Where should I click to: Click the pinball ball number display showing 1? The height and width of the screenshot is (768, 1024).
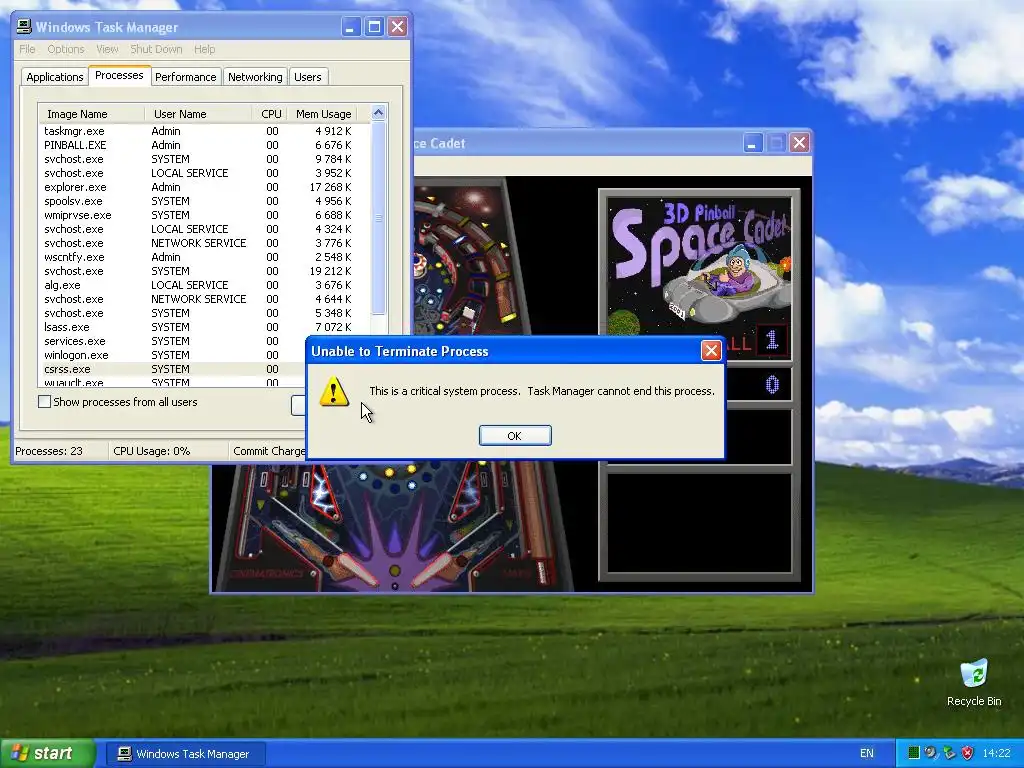click(x=772, y=340)
